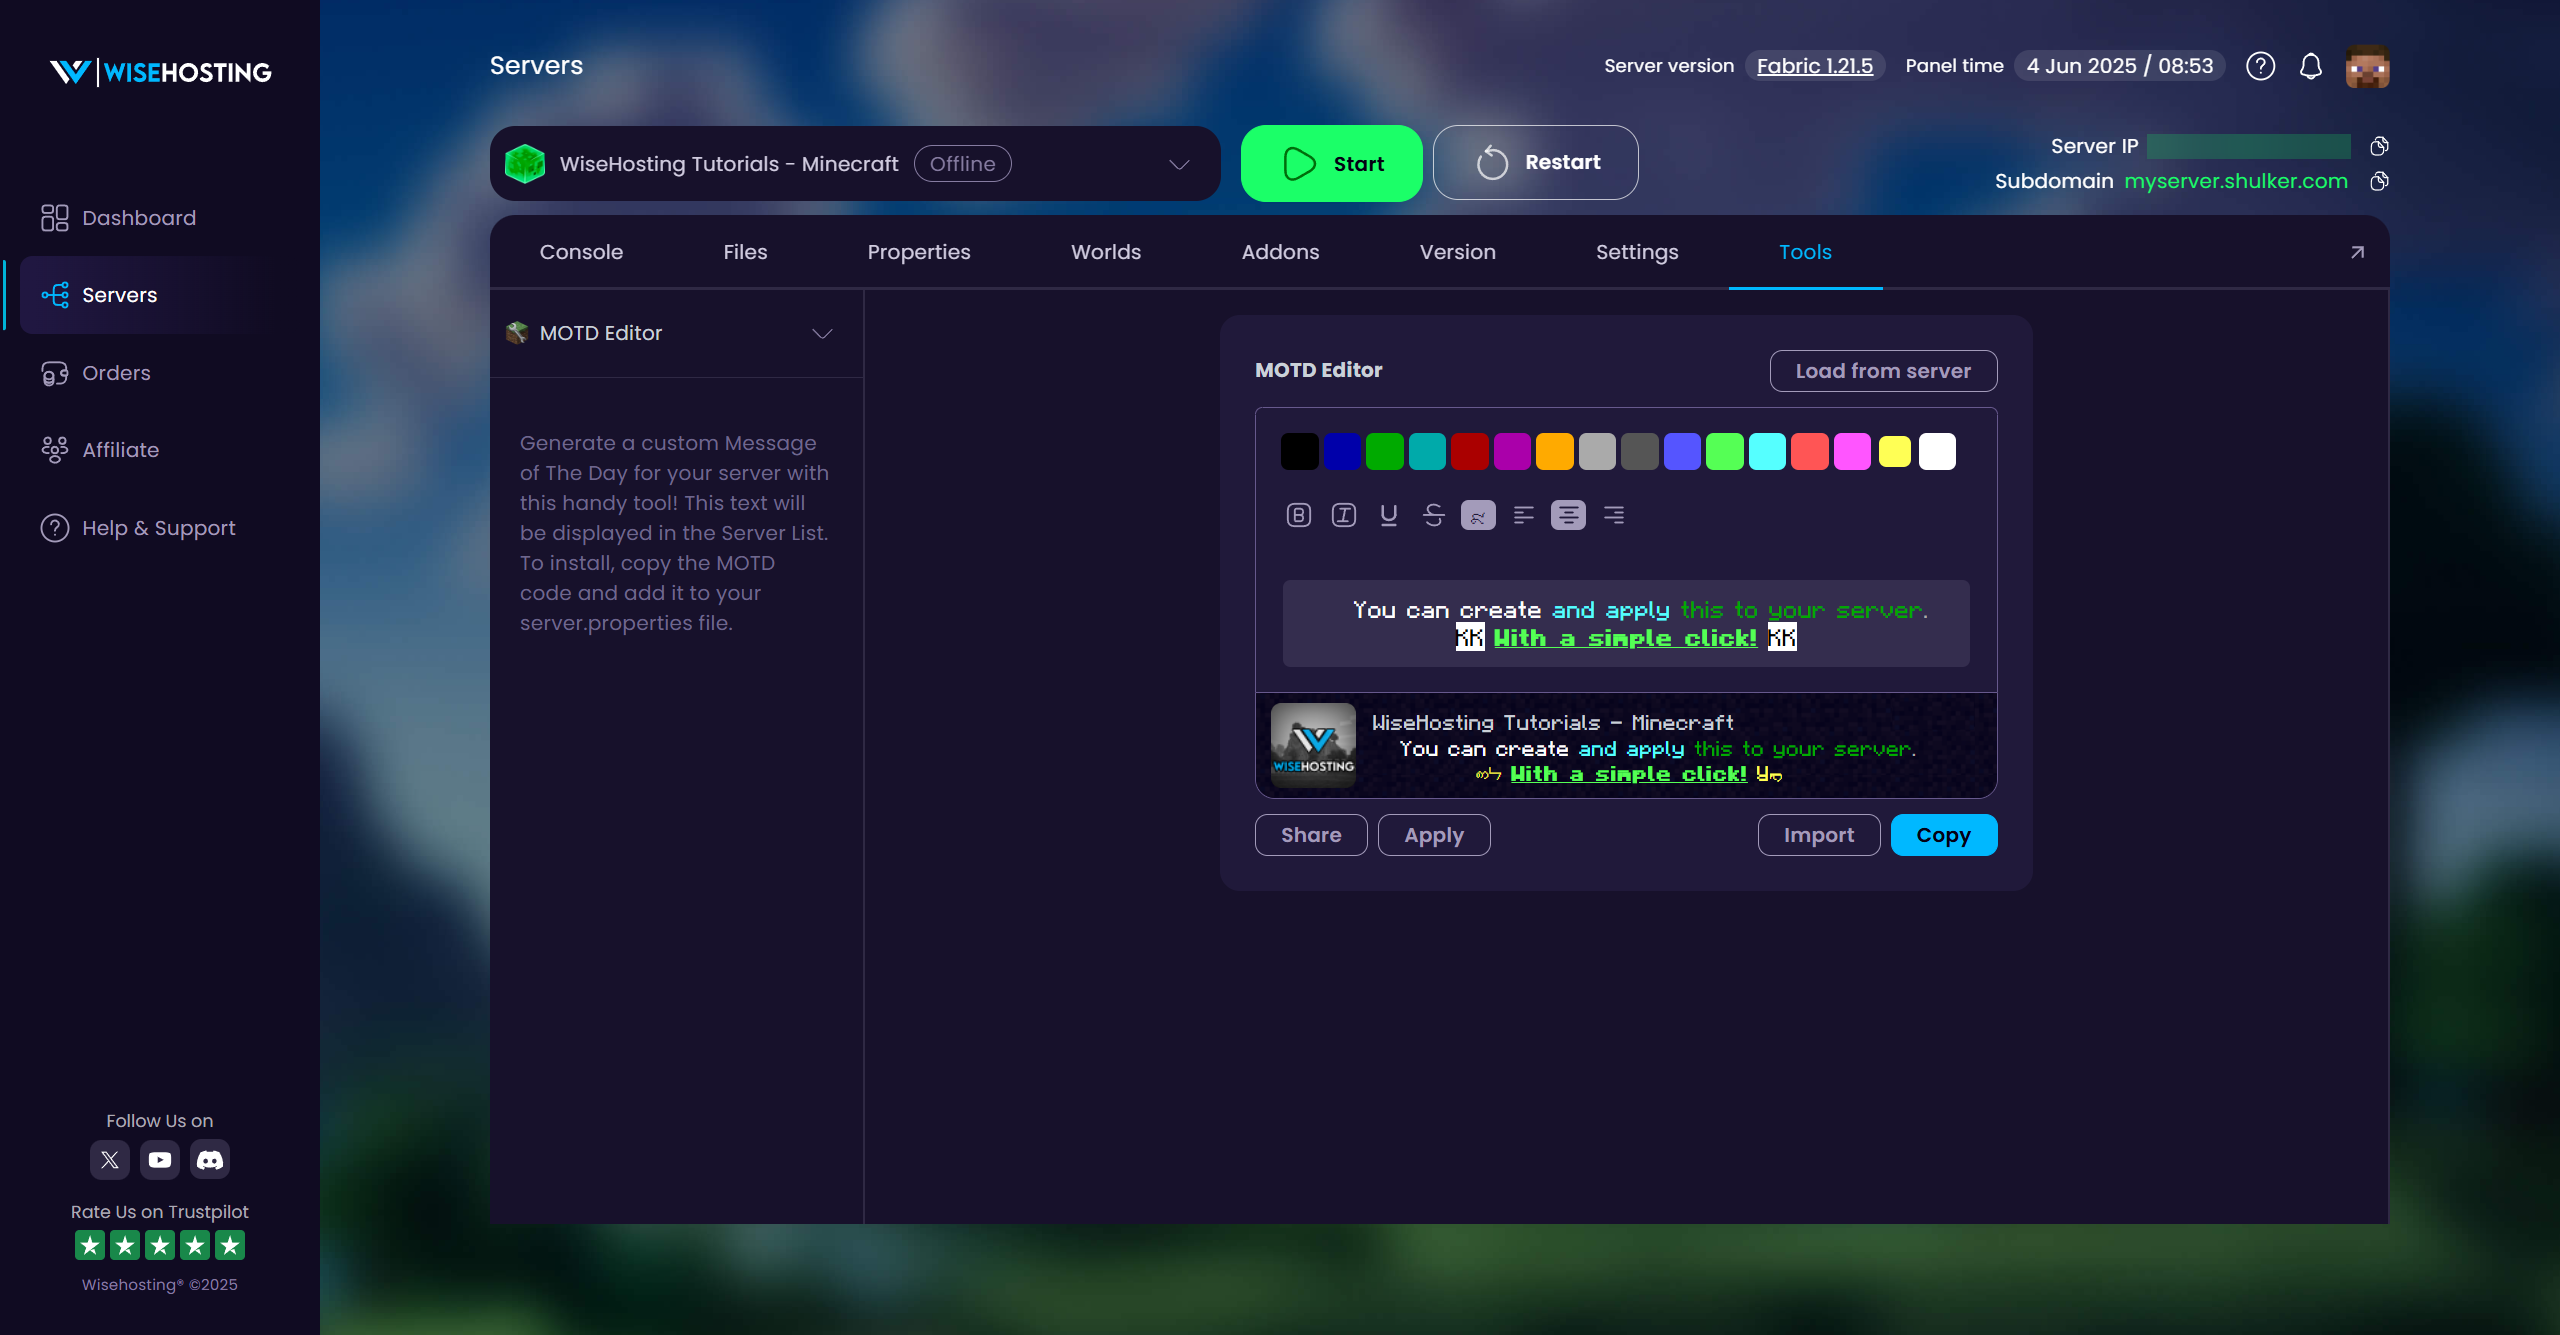Click the WiseHosting logo
The height and width of the screenshot is (1335, 2560).
tap(160, 72)
